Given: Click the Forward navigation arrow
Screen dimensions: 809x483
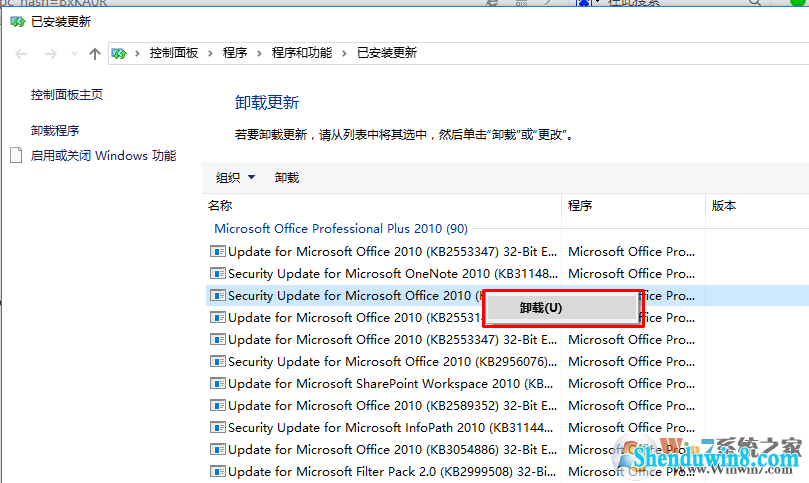Looking at the screenshot, I should point(51,54).
